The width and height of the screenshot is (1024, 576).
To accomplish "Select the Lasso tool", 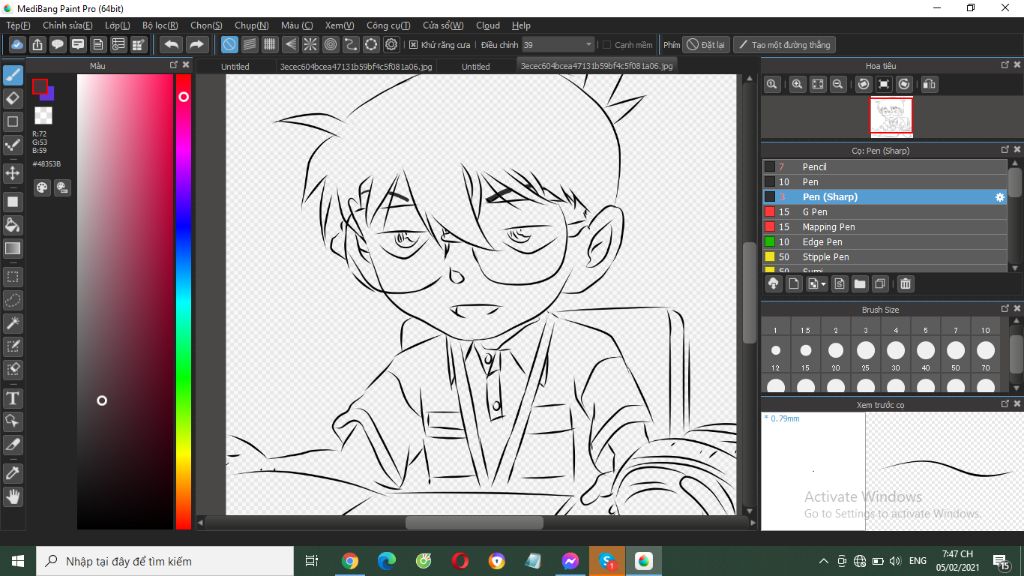I will tap(12, 300).
